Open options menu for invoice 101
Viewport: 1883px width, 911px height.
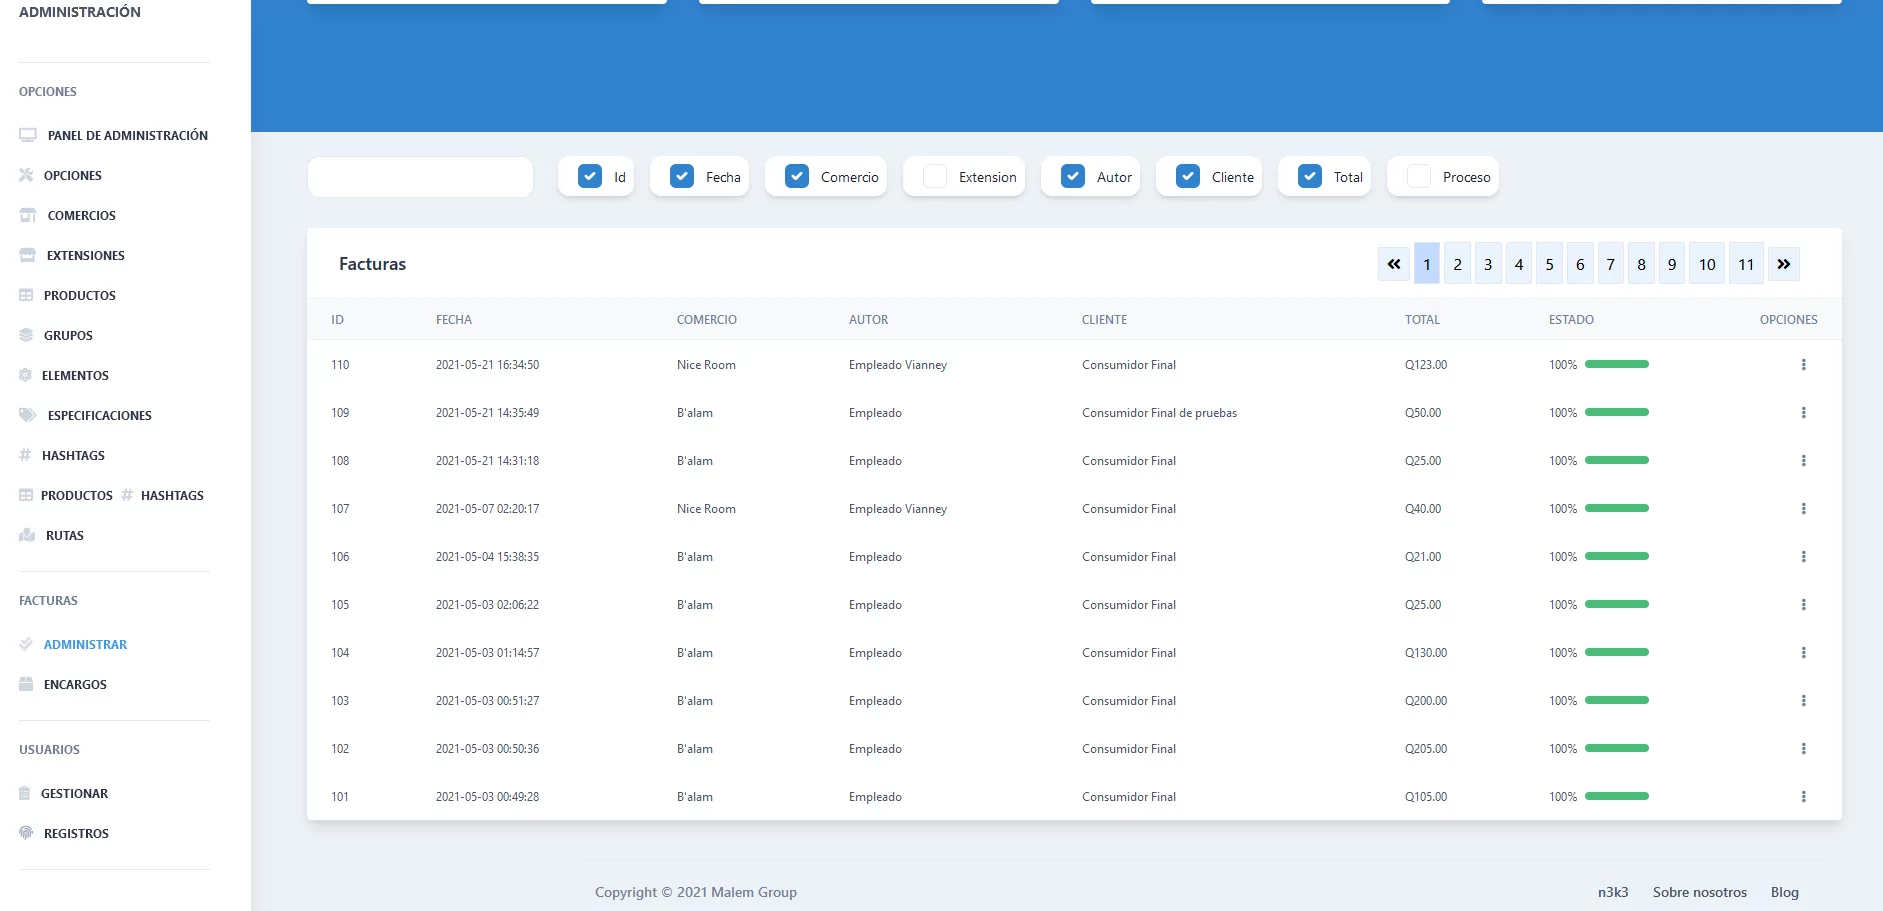pyautogui.click(x=1803, y=797)
